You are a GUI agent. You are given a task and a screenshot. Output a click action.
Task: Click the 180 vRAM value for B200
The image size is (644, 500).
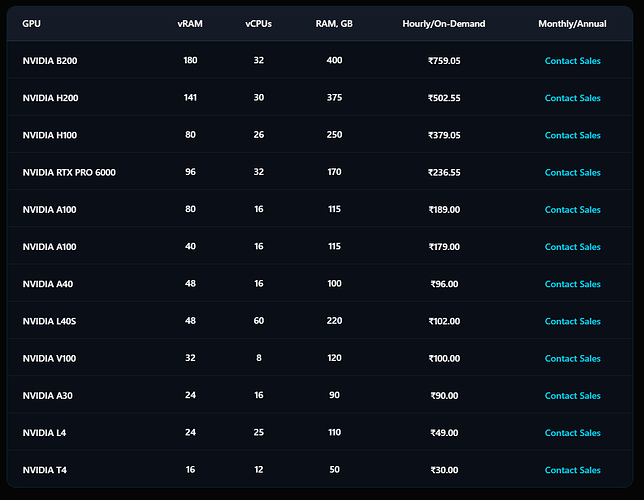click(x=190, y=60)
